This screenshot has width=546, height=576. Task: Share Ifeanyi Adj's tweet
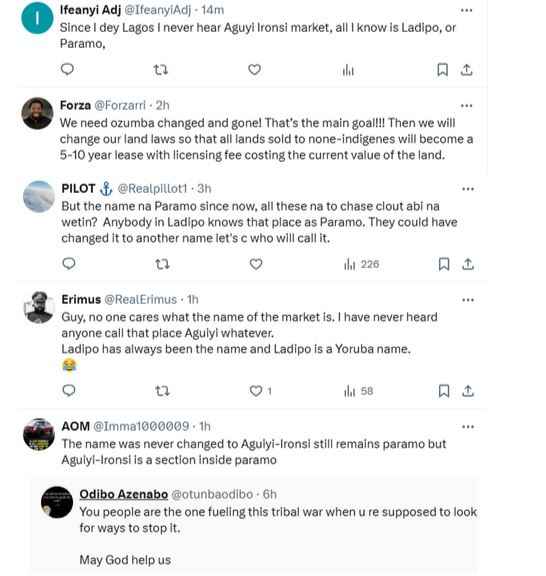(x=466, y=69)
